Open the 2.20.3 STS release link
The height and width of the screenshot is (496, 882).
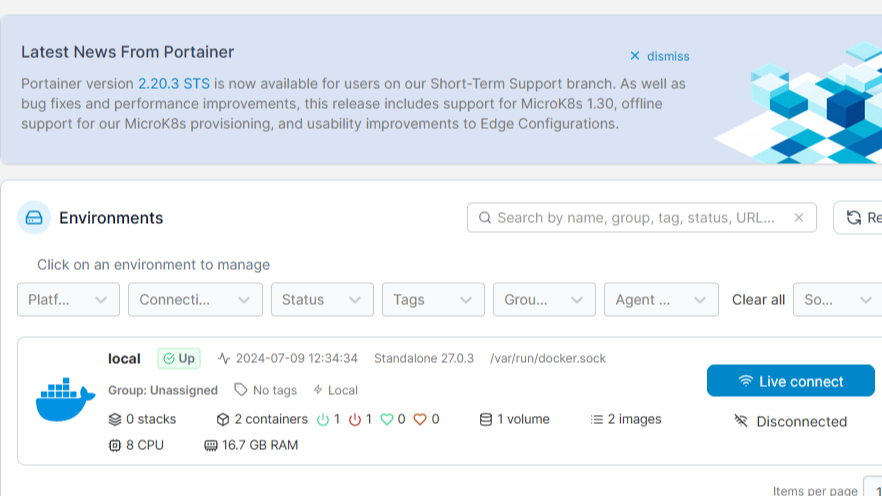[174, 84]
